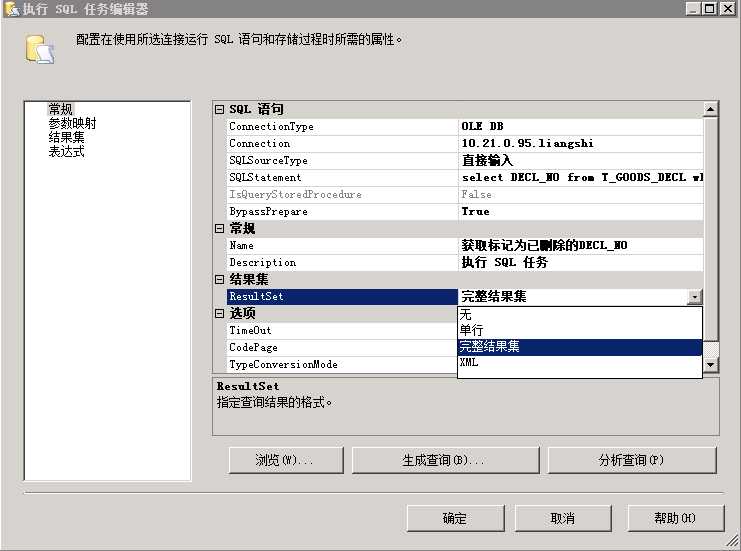Viewport: 741px width, 551px height.
Task: Select the Connection property label
Action: pos(342,144)
